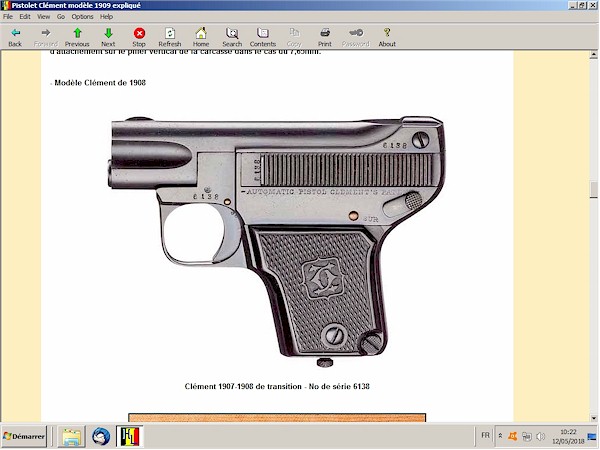
Task: Click the network tray icon
Action: [x=527, y=436]
